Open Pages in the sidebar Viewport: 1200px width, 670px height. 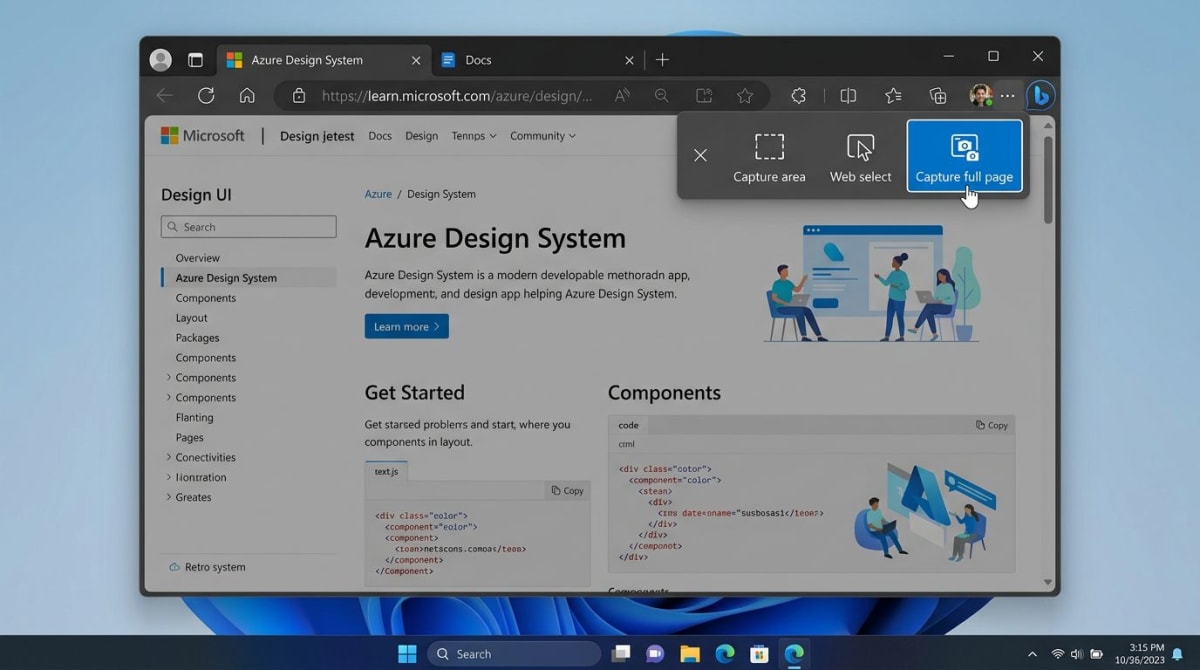coord(190,438)
